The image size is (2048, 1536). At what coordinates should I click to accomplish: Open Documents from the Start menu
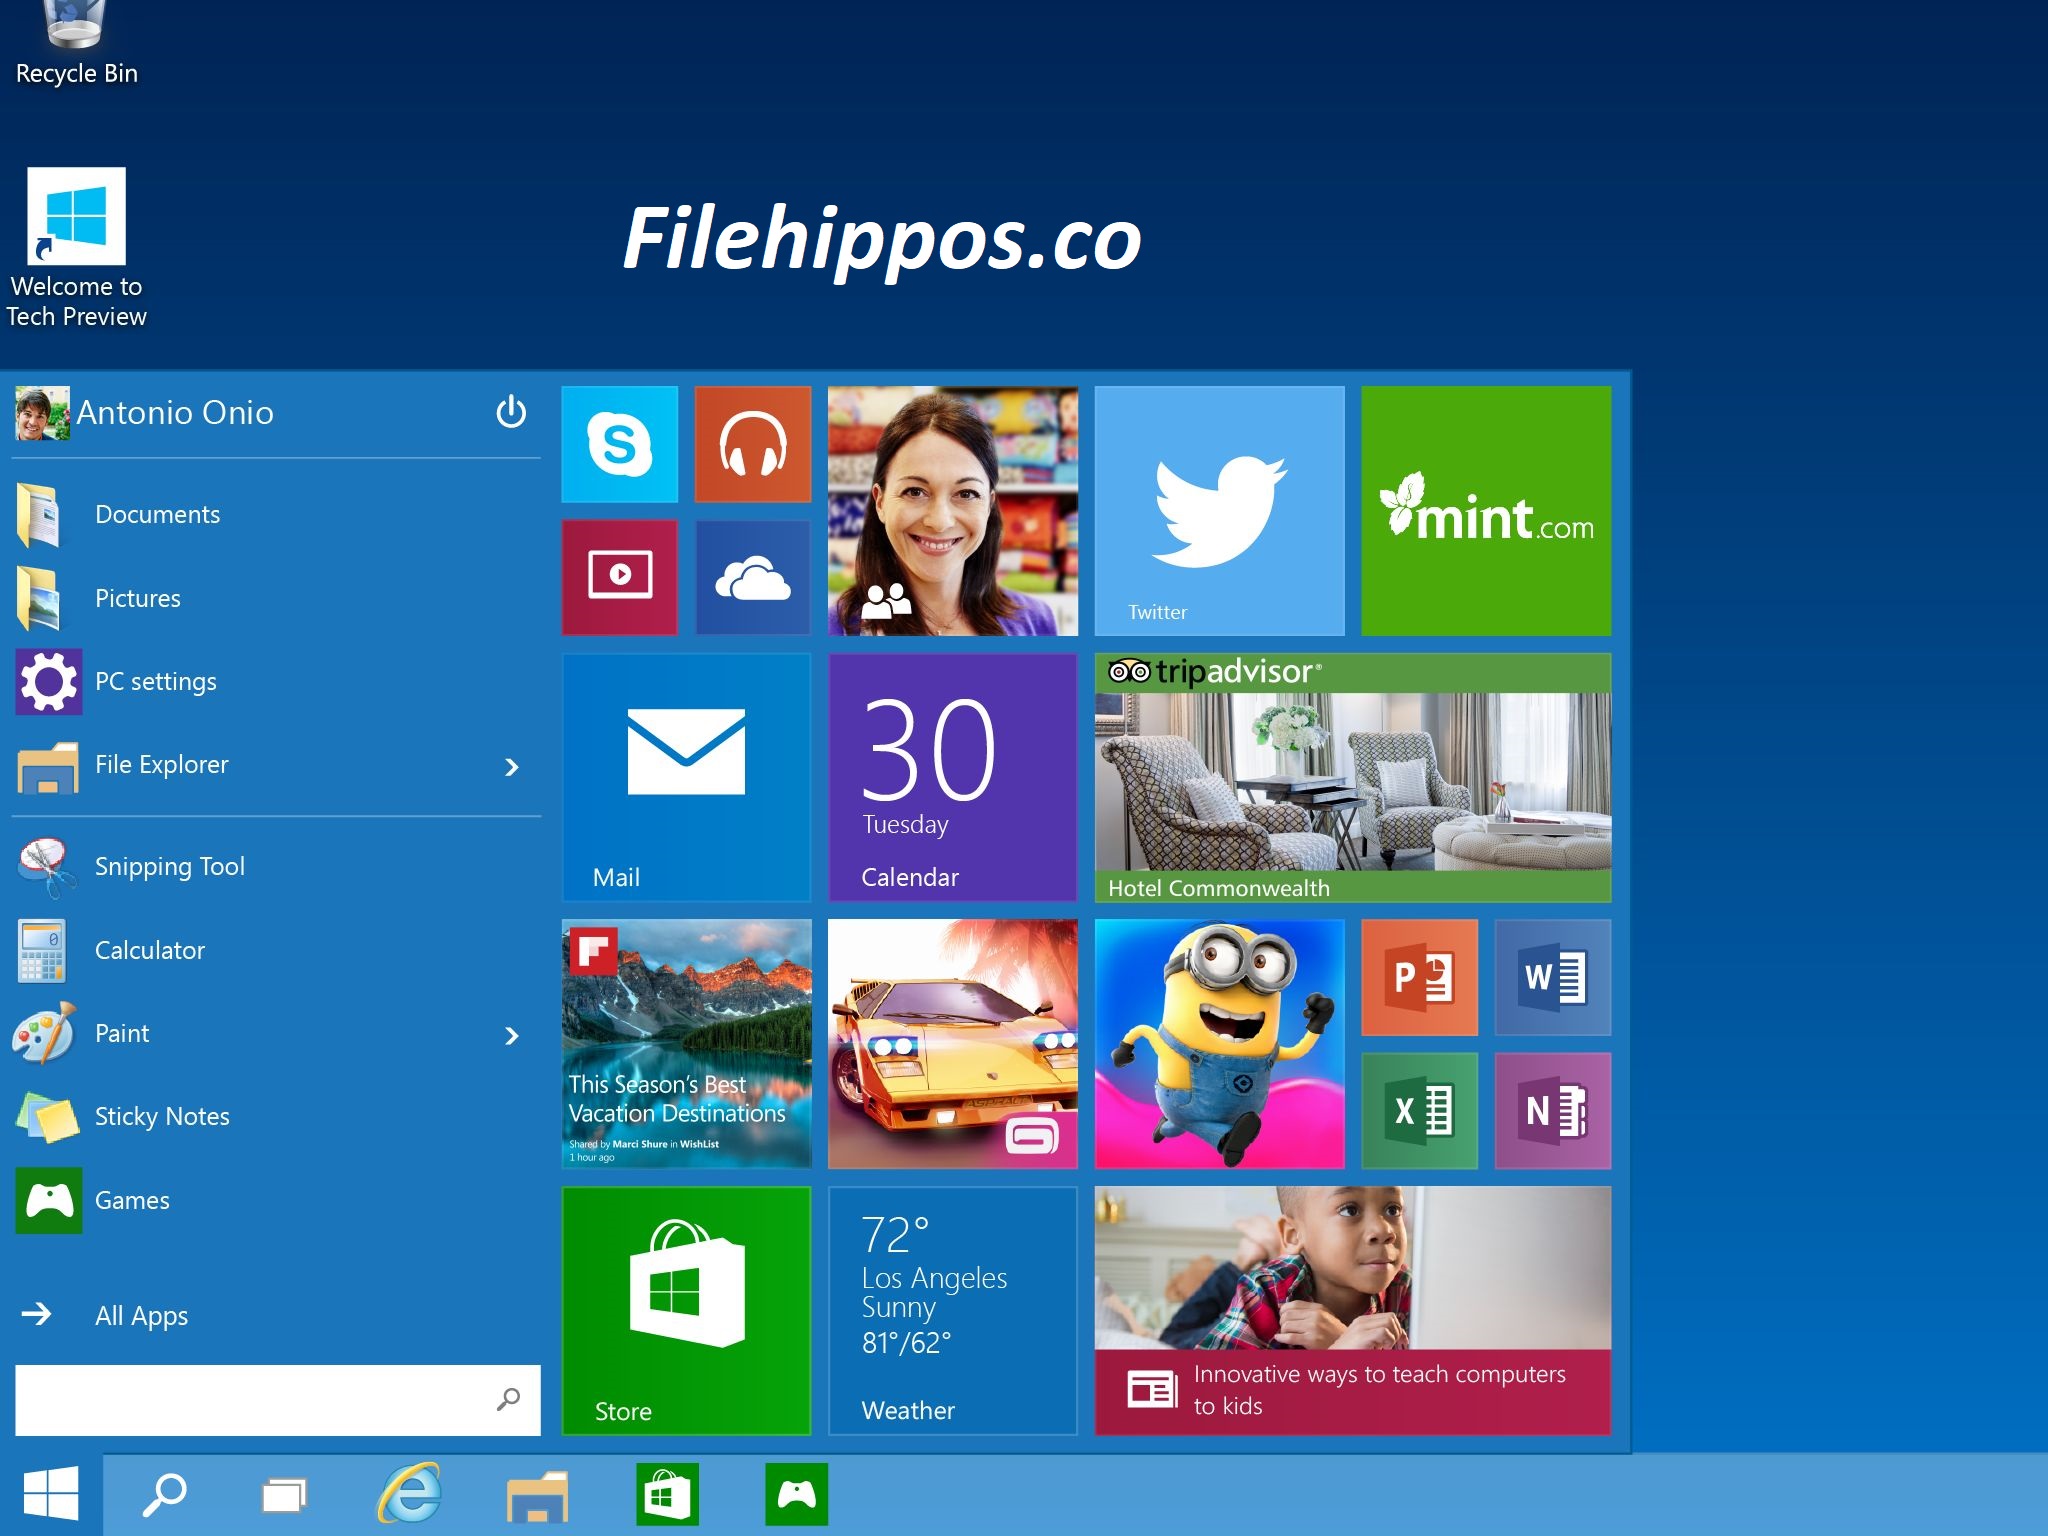157,514
